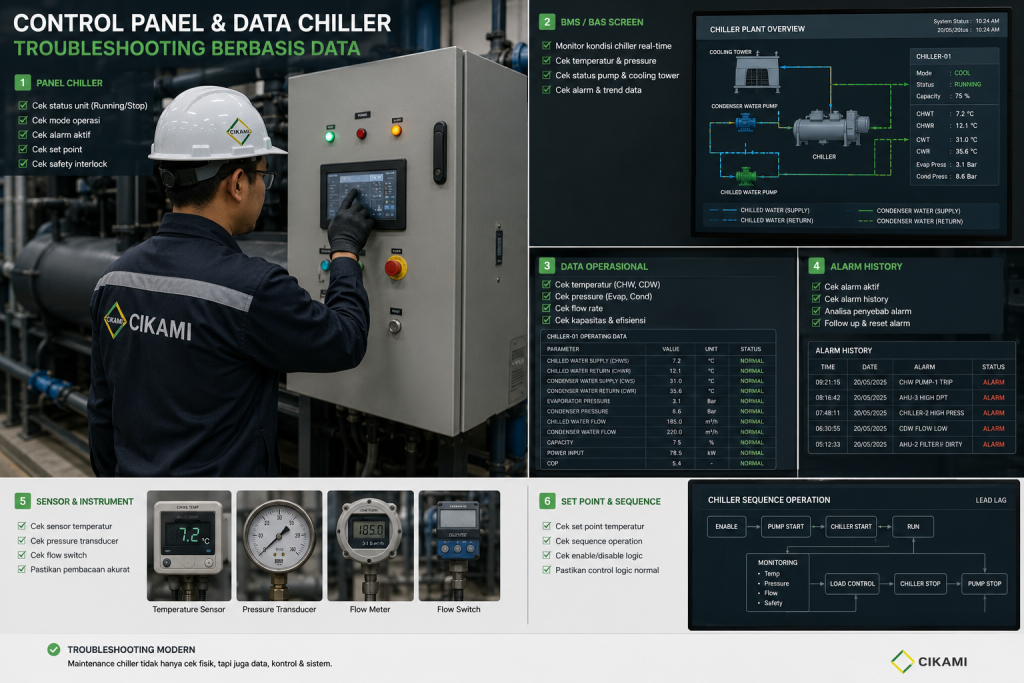Open the Pressure Transducer gauge photo

point(280,545)
